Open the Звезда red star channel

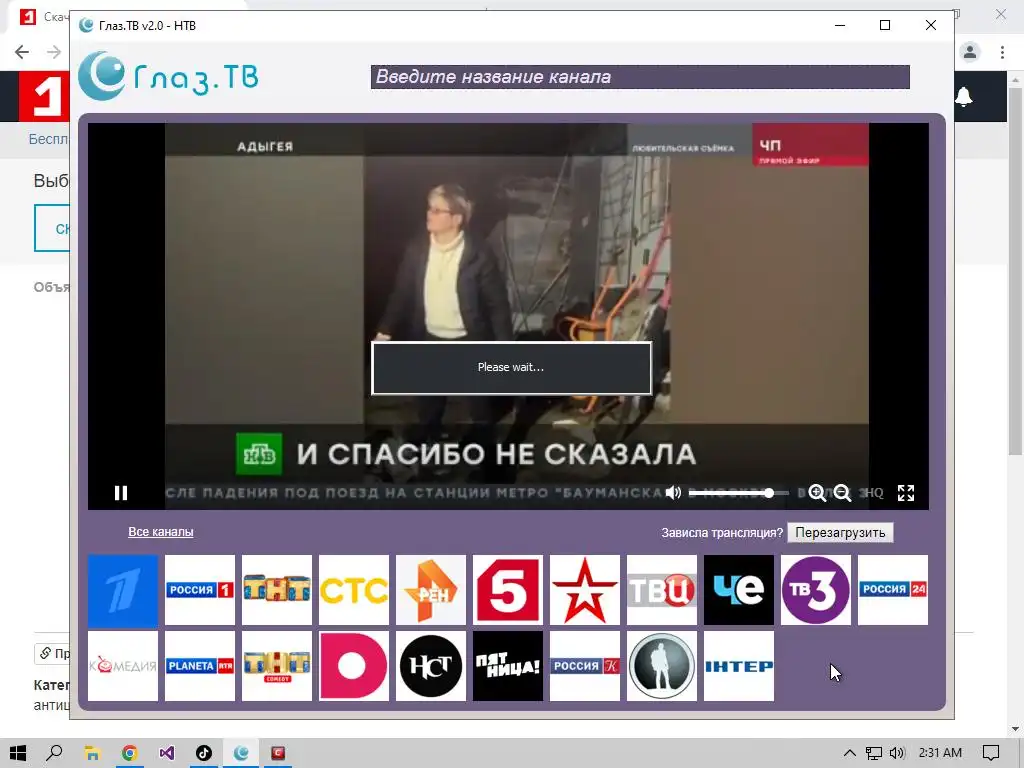coord(585,590)
